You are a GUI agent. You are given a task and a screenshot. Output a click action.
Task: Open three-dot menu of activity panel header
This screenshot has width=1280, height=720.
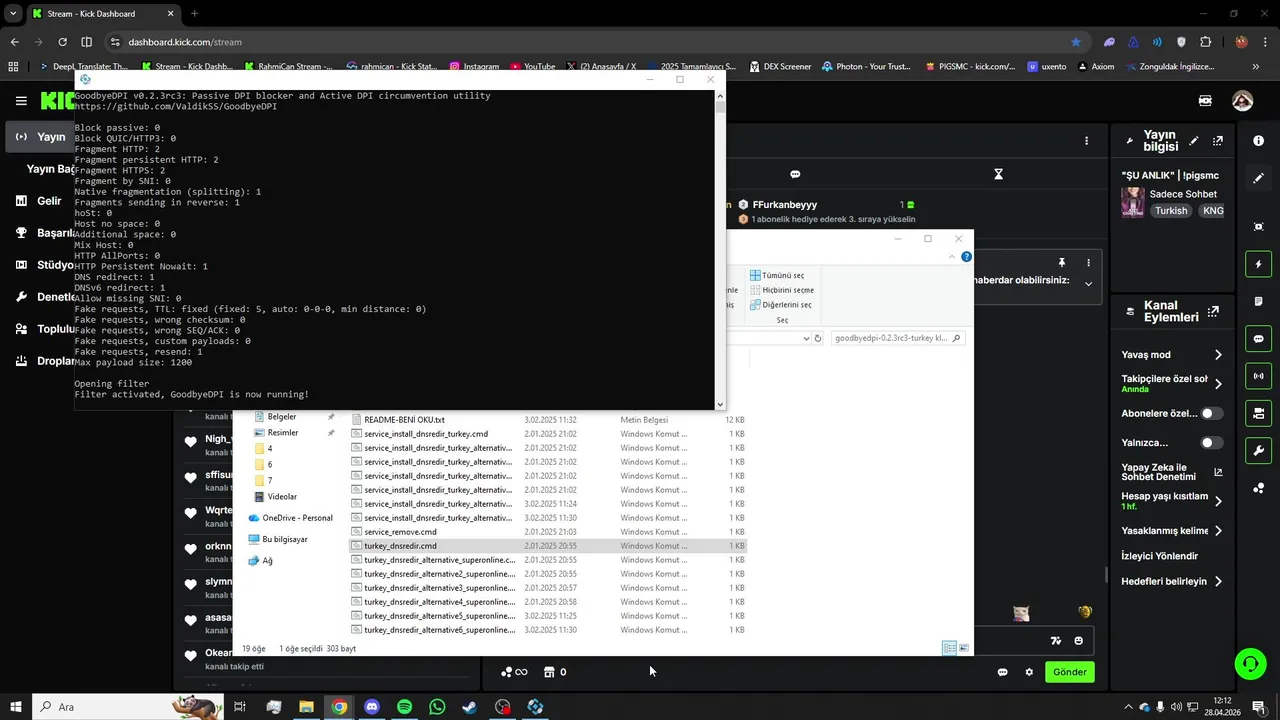click(x=1086, y=141)
